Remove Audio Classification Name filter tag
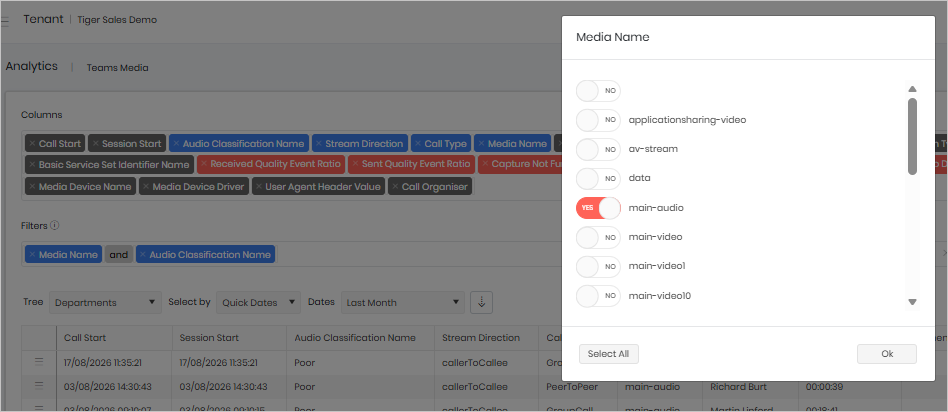 (x=143, y=255)
